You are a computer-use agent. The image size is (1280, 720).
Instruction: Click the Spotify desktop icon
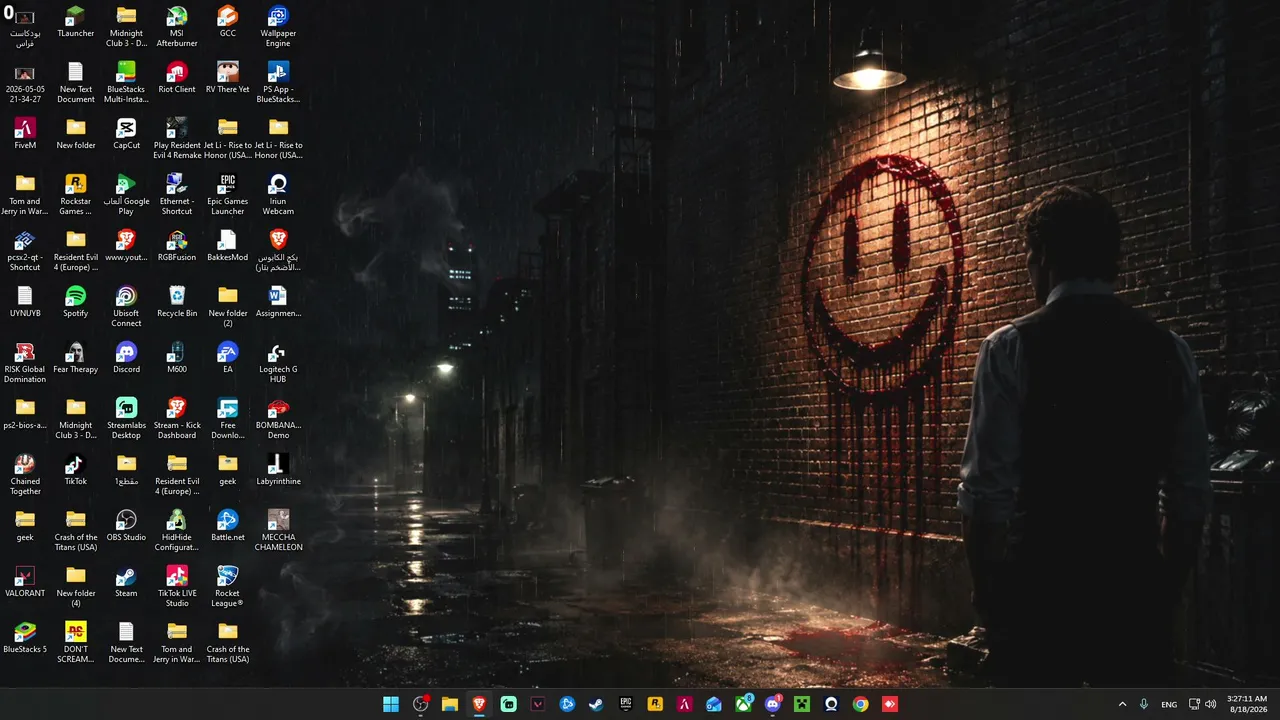[x=75, y=302]
